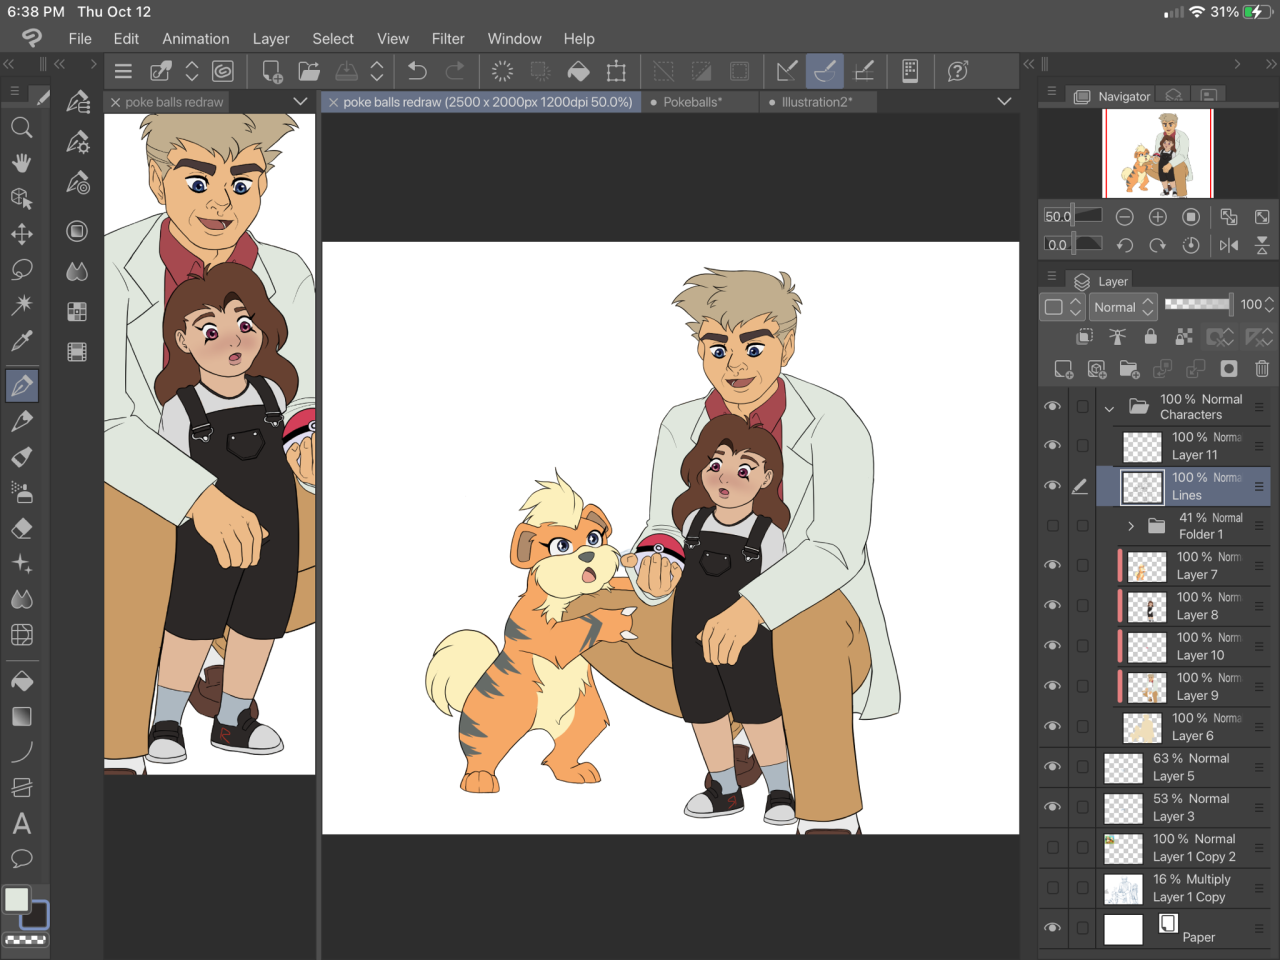This screenshot has width=1280, height=960.
Task: Click the Scale/transform icon in command bar
Action: click(x=616, y=71)
